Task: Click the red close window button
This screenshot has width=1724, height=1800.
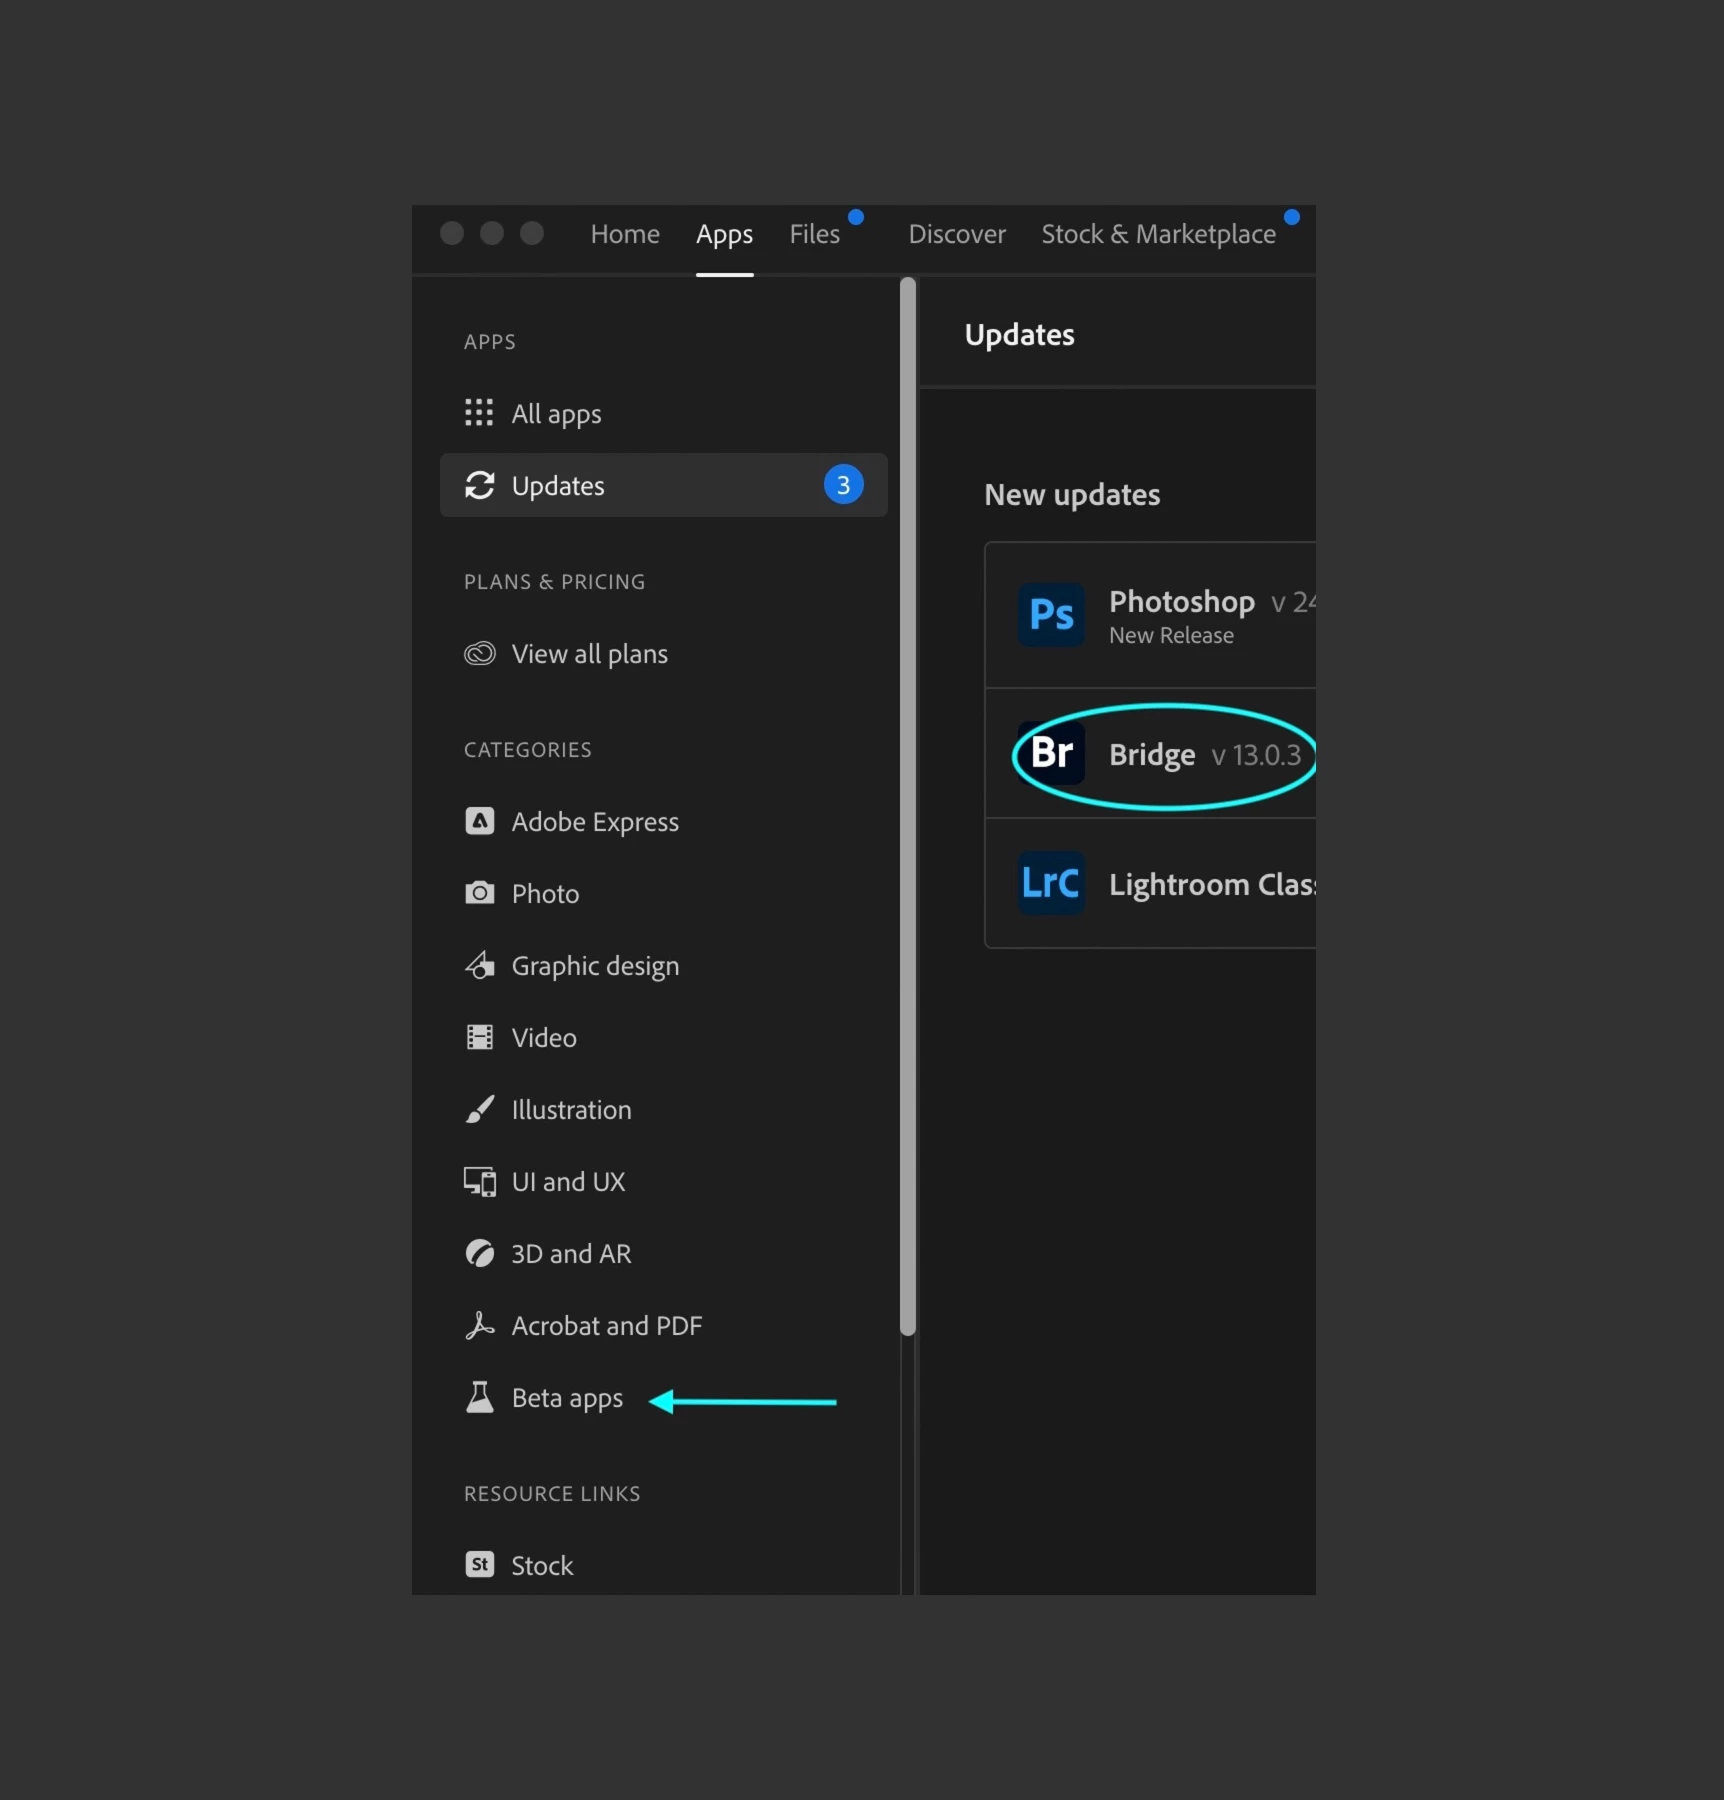Action: pos(451,233)
